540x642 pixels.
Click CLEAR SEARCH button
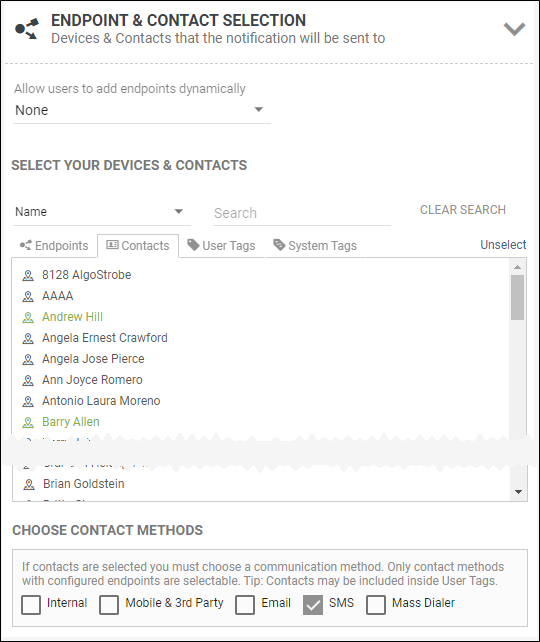pyautogui.click(x=463, y=210)
